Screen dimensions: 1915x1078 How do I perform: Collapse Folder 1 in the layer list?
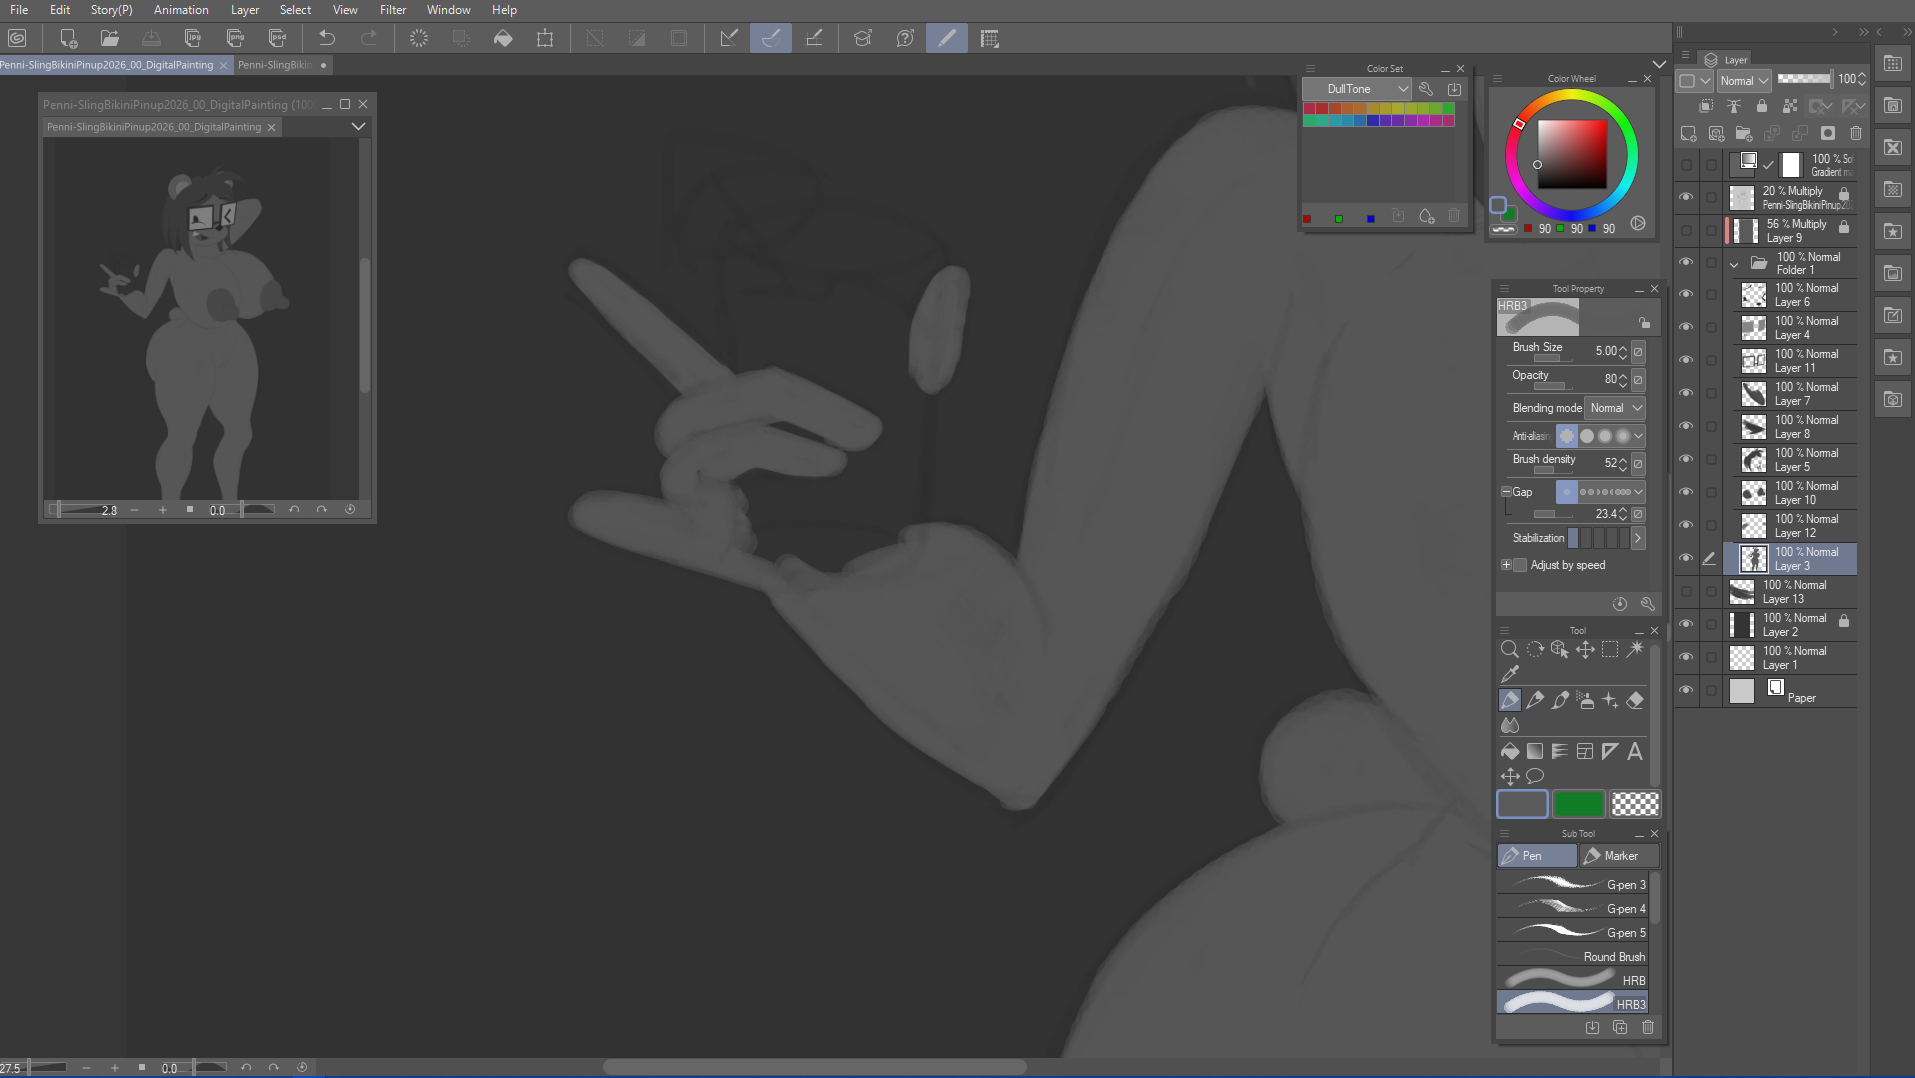pyautogui.click(x=1734, y=264)
